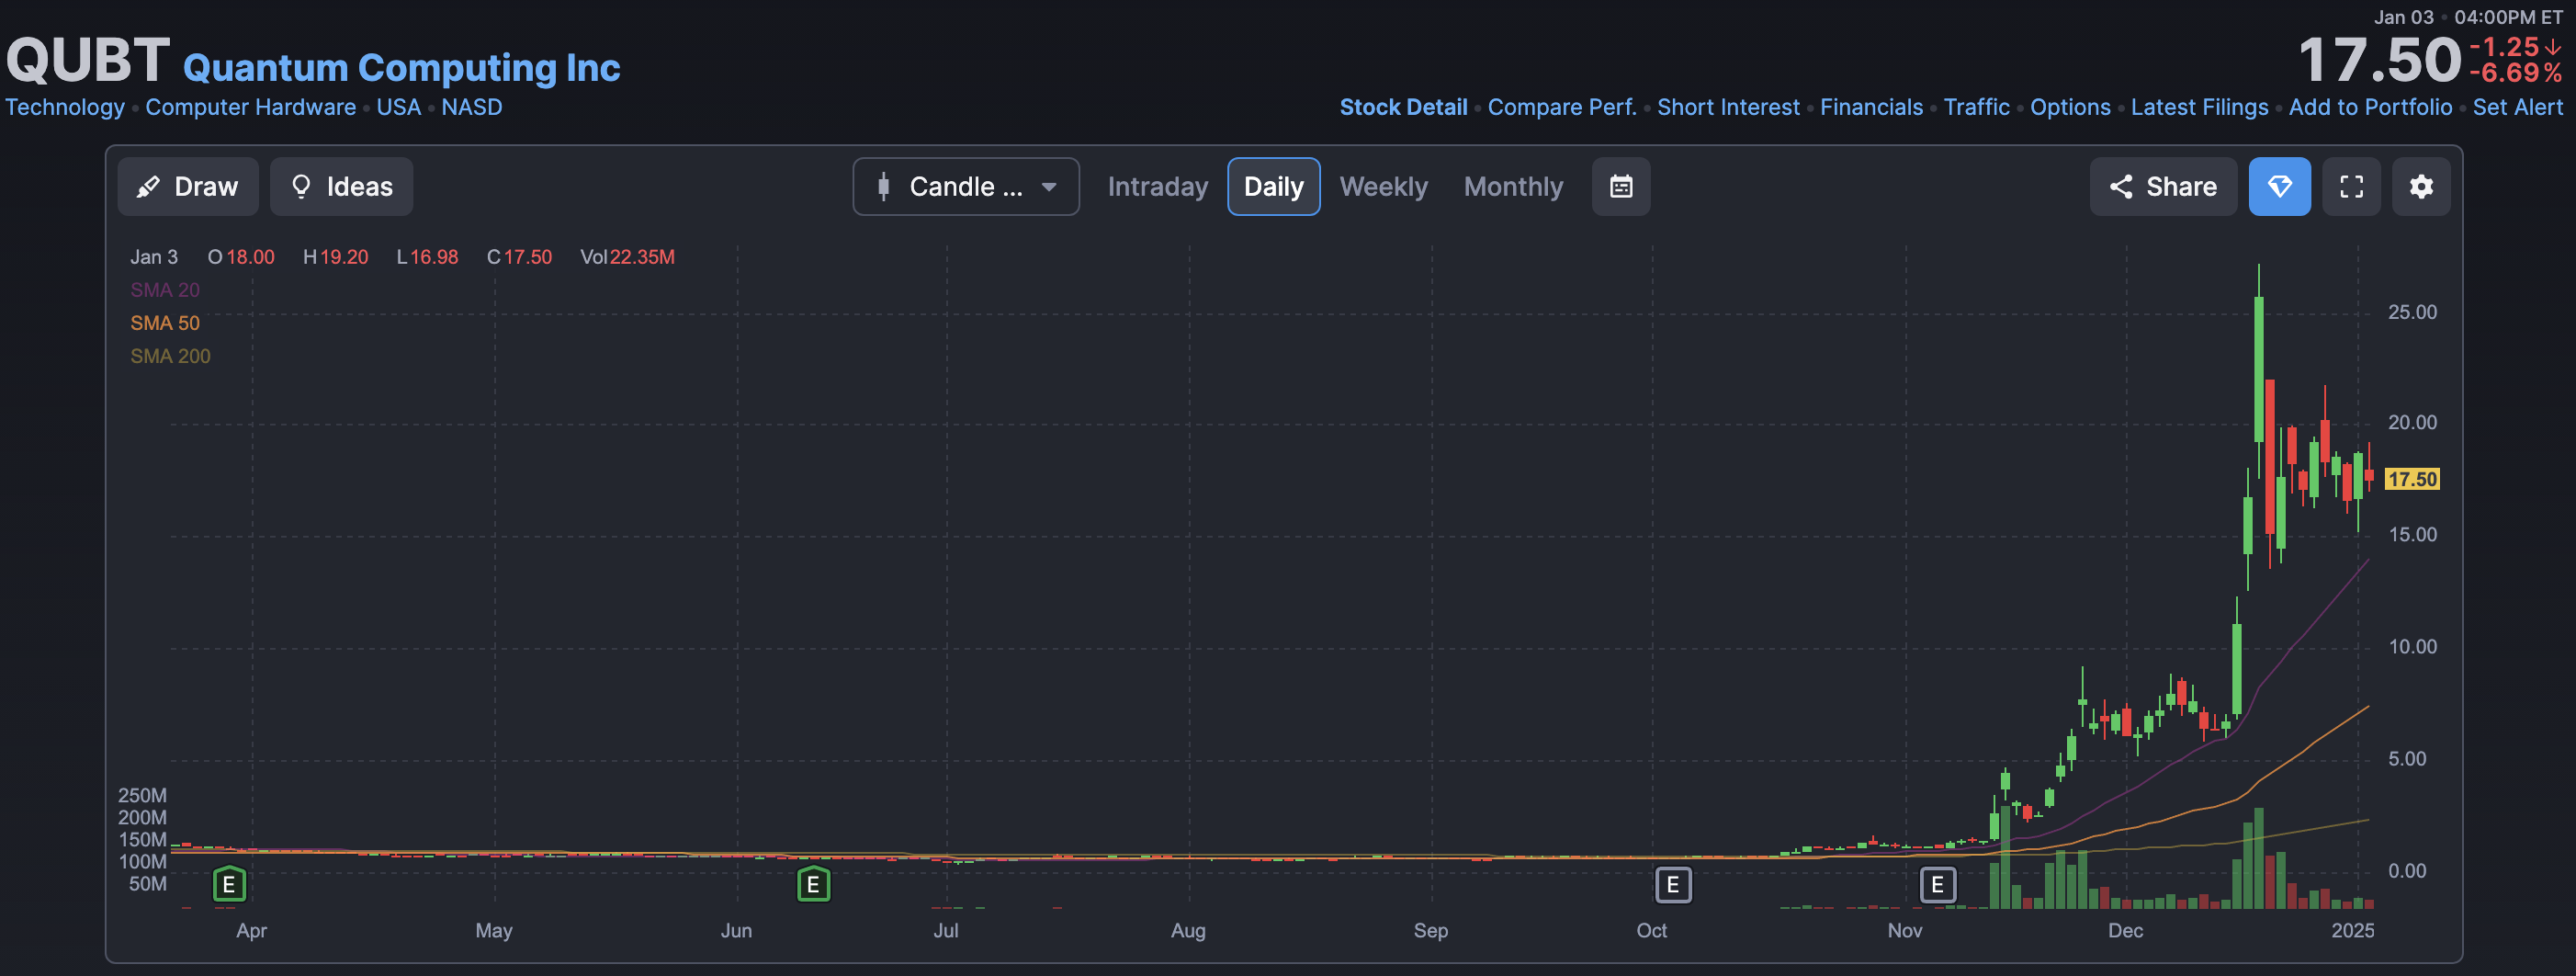Screen dimensions: 2576x976
Task: Open the Traffic link
Action: pyautogui.click(x=1976, y=107)
